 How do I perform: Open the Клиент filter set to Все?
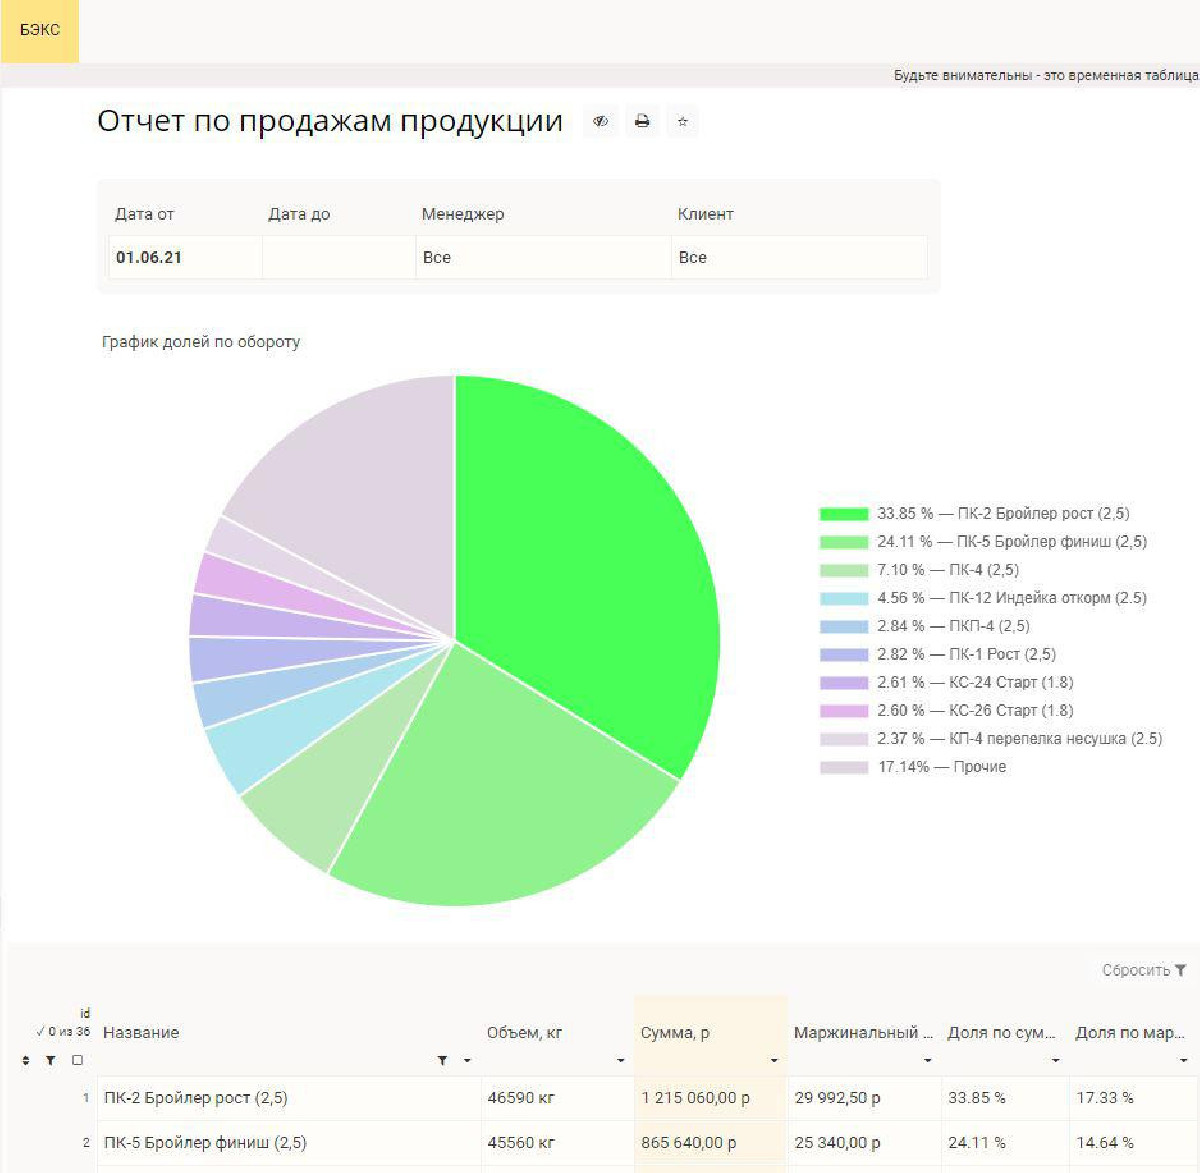[x=798, y=257]
